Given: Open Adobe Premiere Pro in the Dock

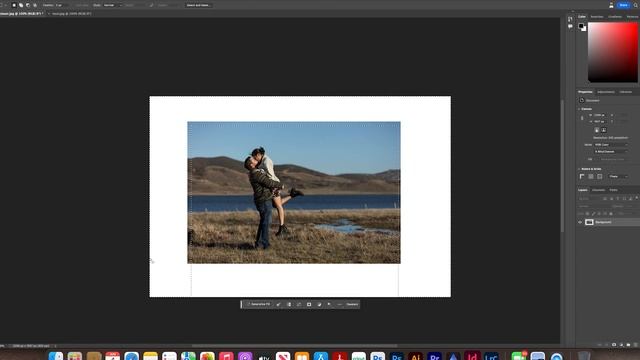Looking at the screenshot, I should click(434, 357).
